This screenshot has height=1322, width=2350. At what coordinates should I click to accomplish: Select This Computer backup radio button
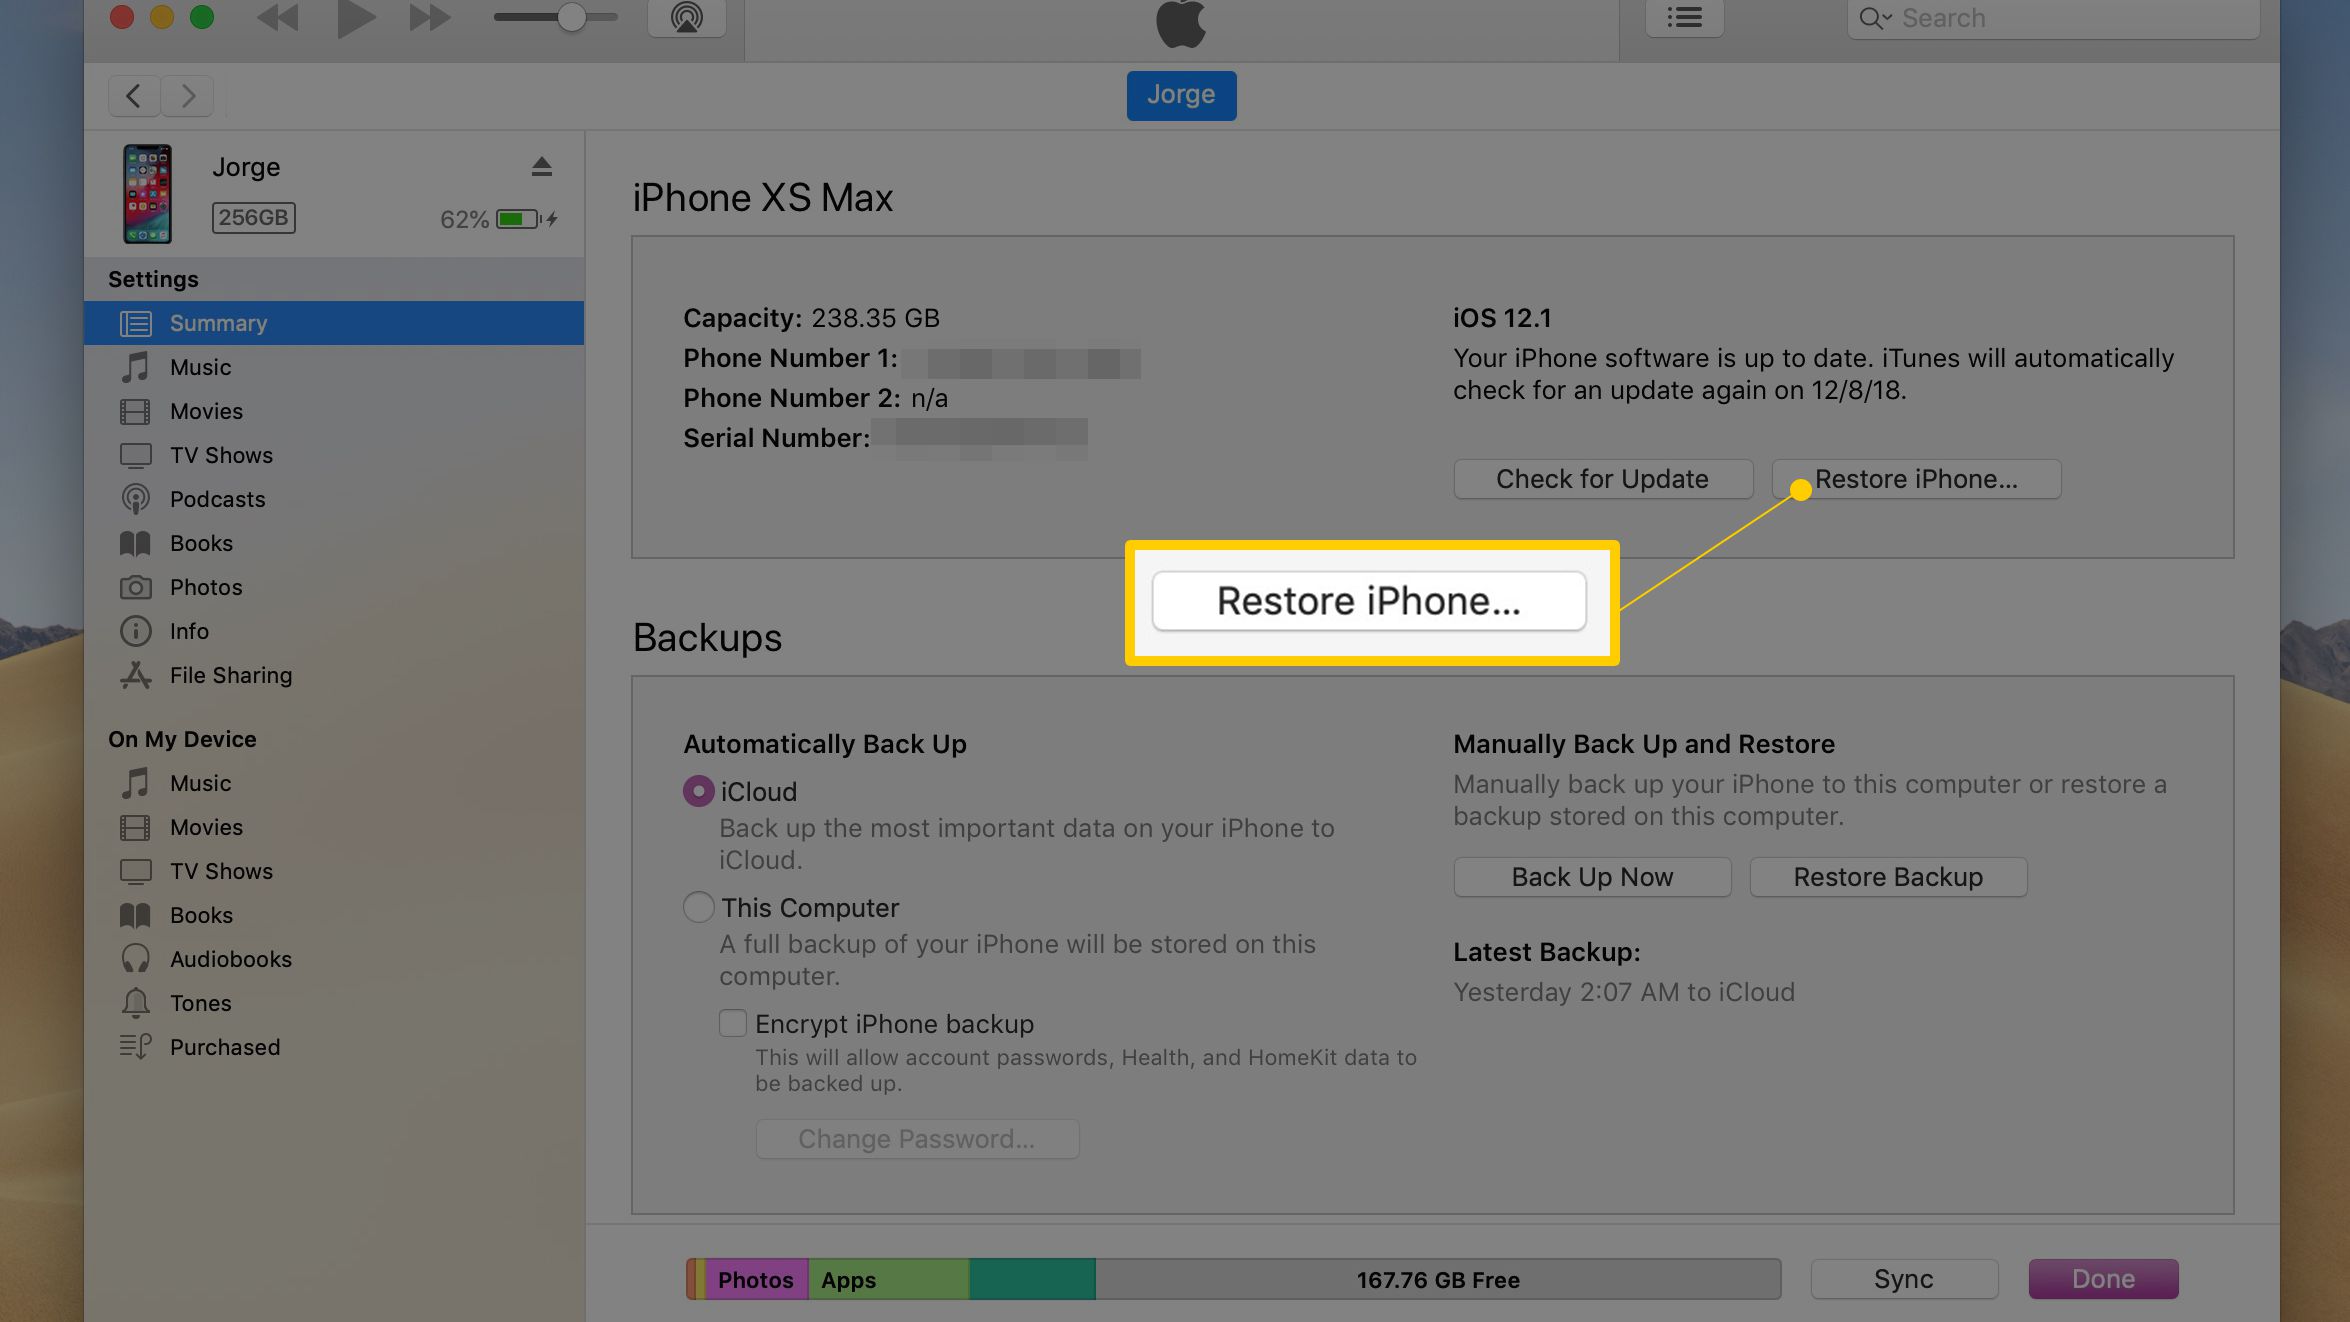(697, 907)
